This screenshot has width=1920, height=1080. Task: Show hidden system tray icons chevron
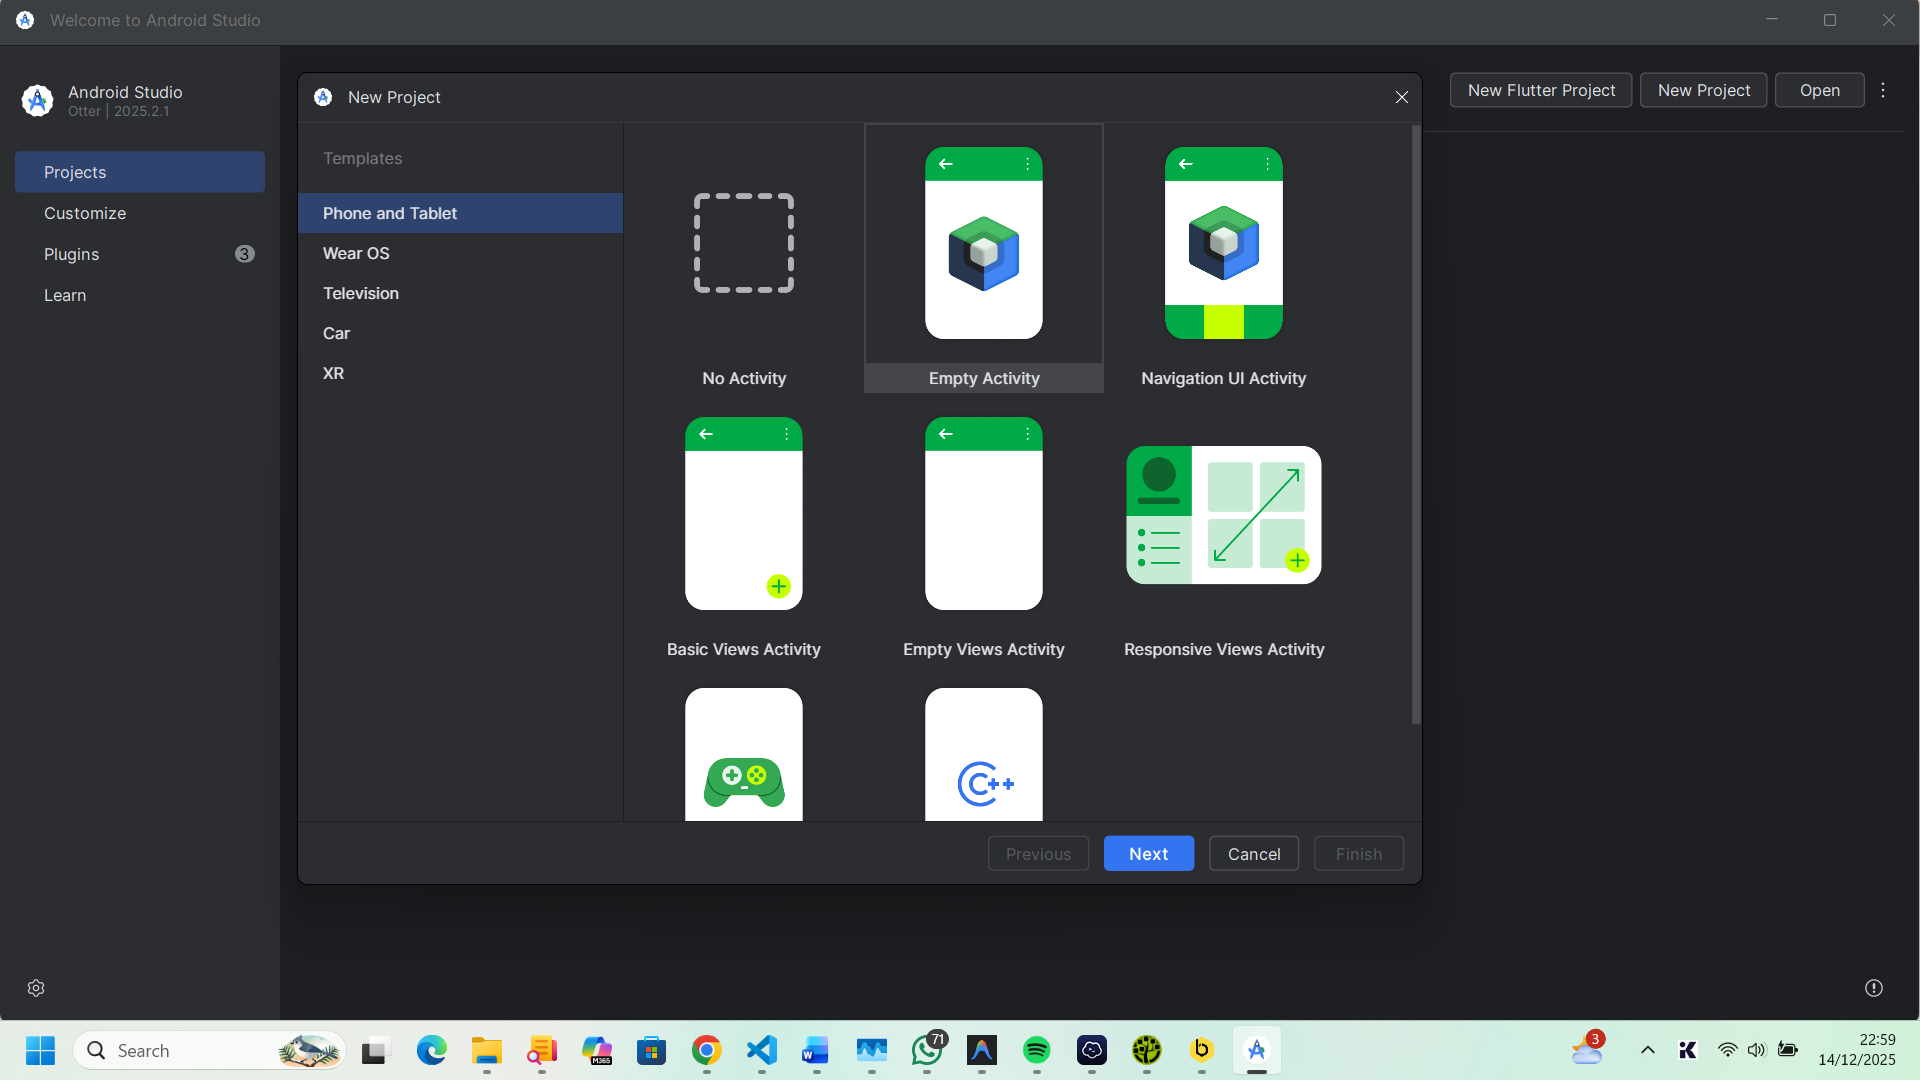pos(1647,1050)
